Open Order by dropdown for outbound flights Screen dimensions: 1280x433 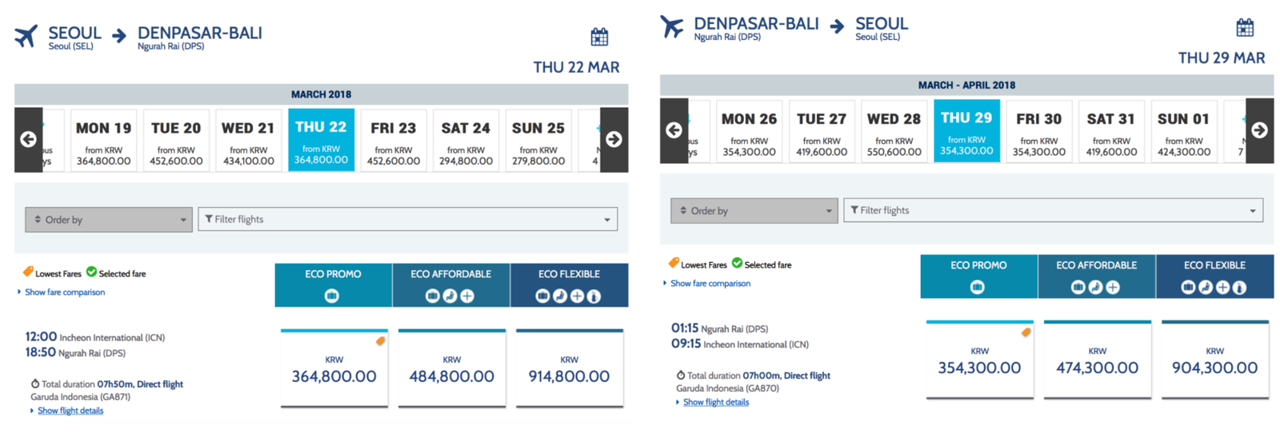[x=108, y=219]
